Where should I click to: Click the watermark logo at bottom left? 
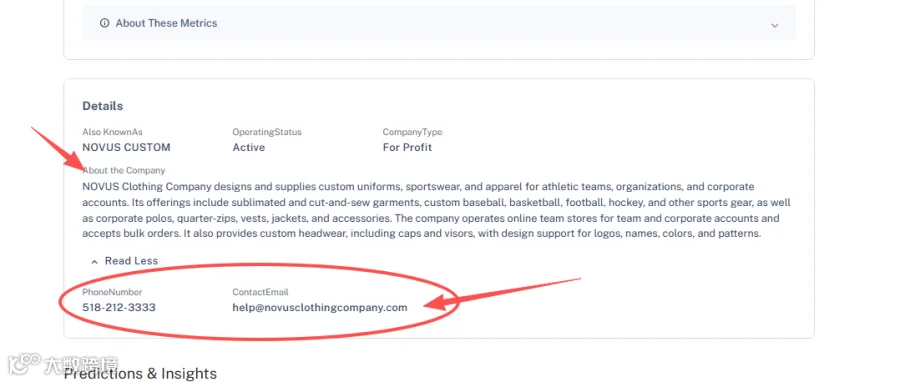[x=63, y=364]
